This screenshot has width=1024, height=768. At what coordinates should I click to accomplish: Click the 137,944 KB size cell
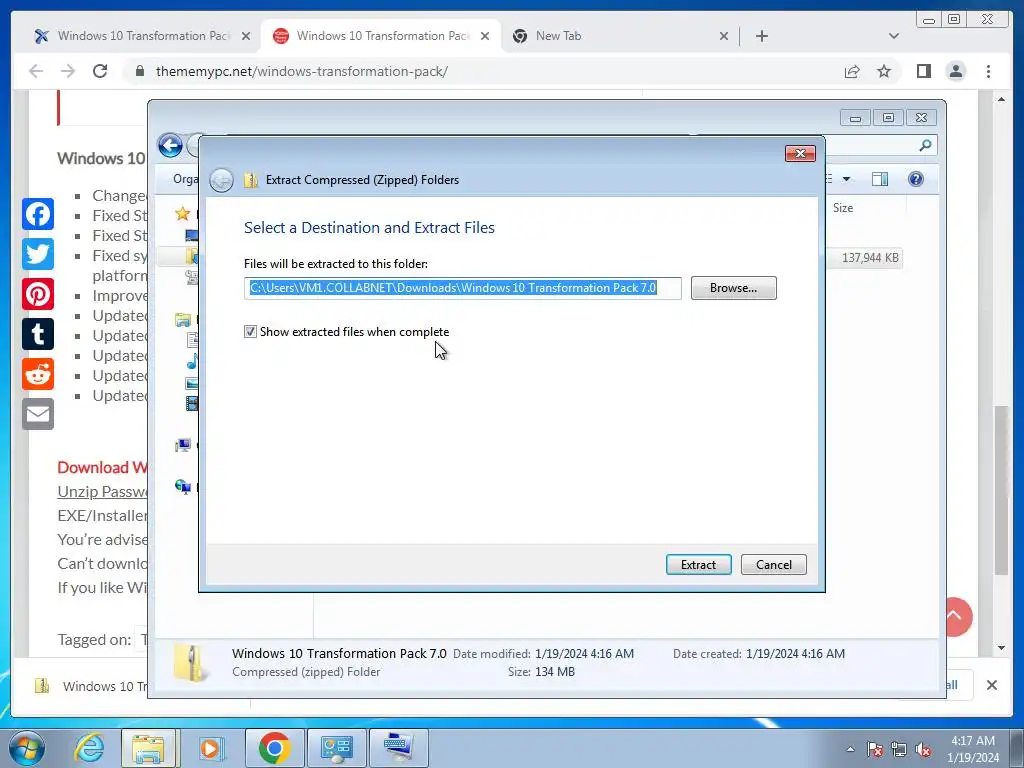coord(870,257)
